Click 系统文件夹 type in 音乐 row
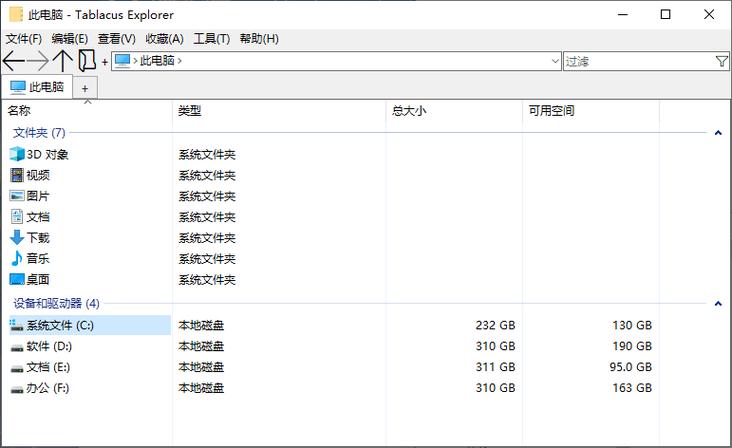 coord(207,259)
